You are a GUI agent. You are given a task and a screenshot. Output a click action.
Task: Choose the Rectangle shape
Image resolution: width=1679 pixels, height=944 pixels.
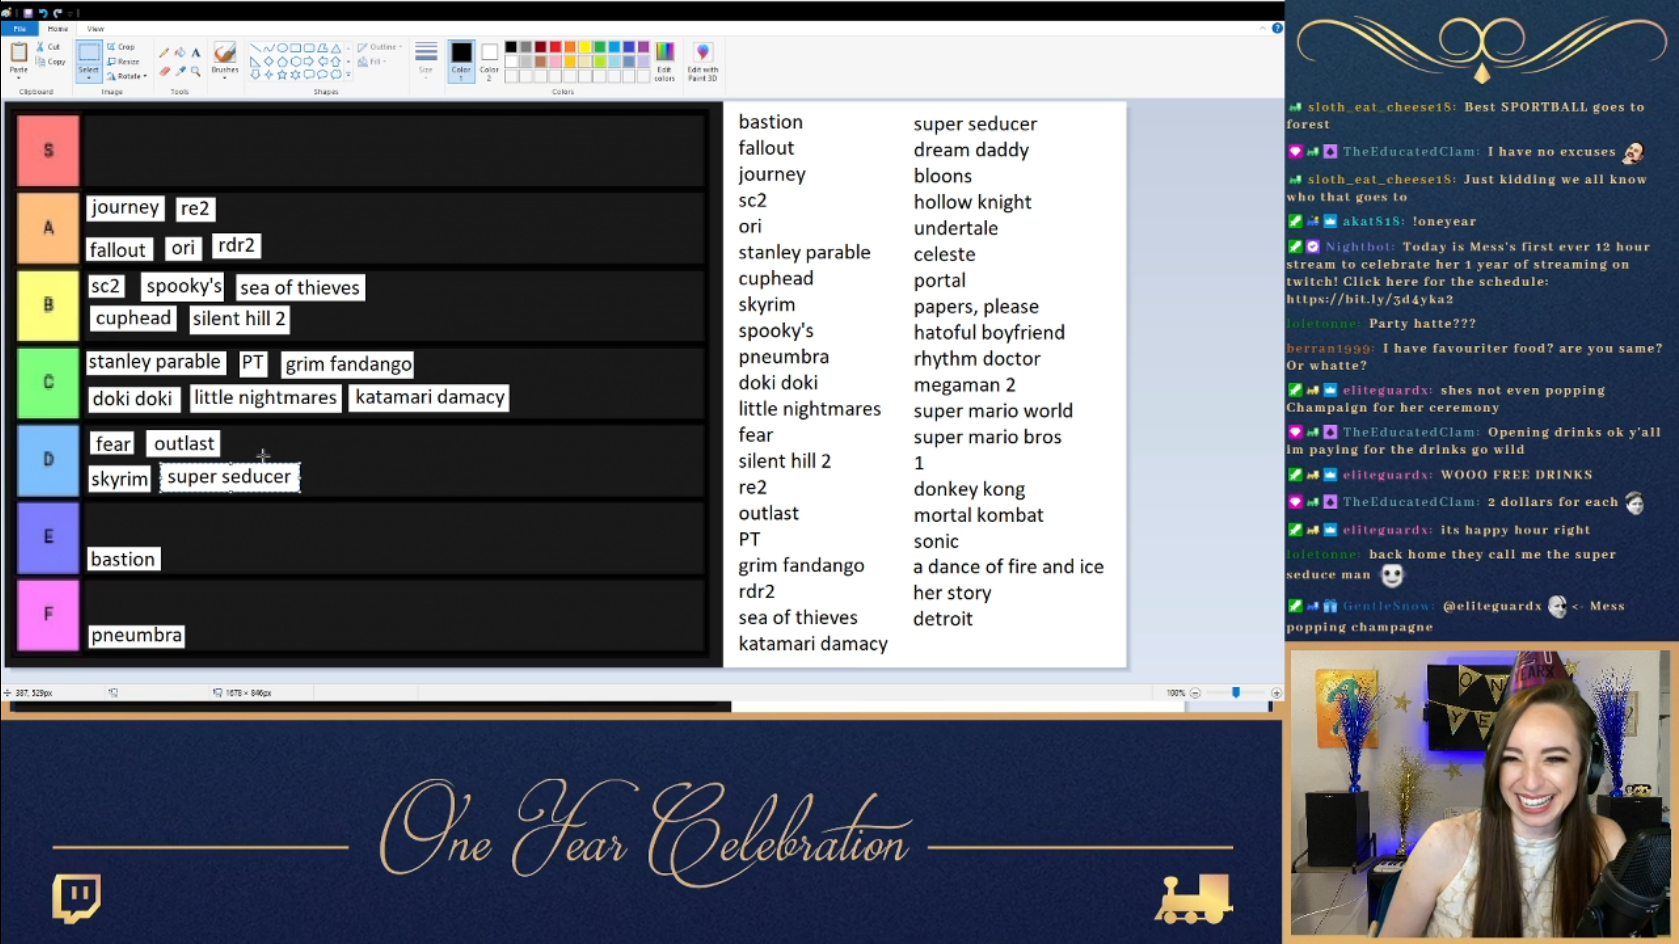point(295,48)
